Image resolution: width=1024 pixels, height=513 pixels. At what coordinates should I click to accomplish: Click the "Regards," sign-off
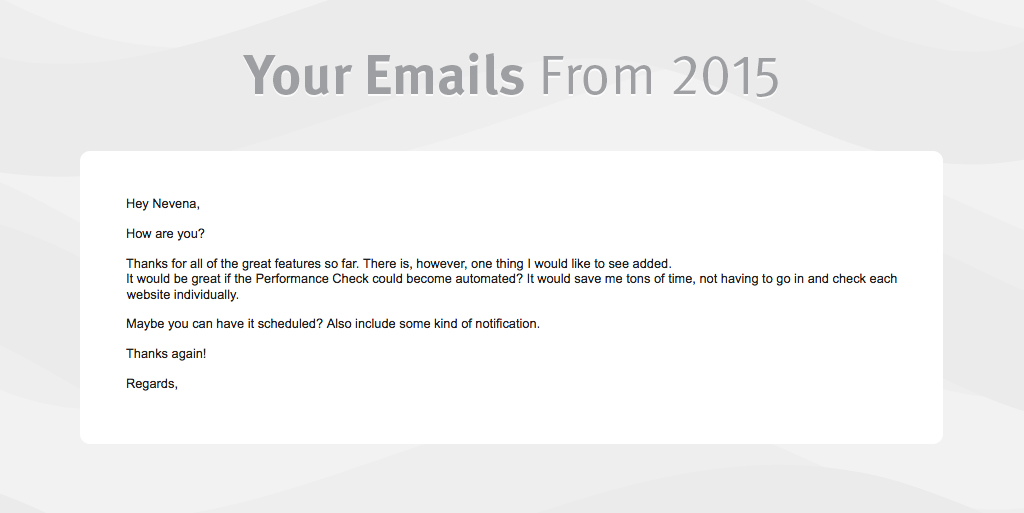click(x=151, y=383)
